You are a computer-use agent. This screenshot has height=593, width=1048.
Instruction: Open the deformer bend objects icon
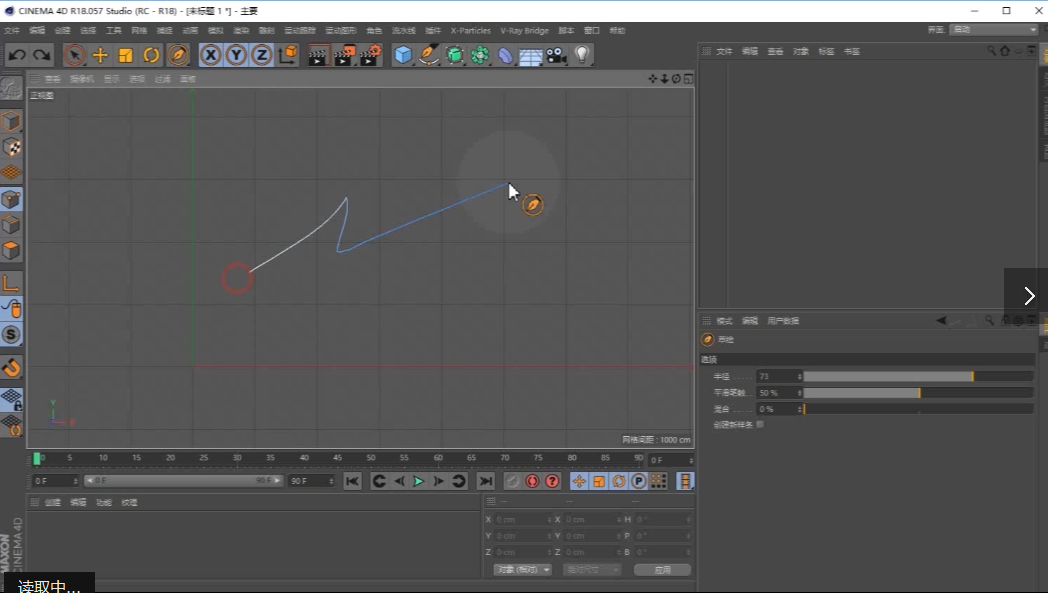(505, 55)
